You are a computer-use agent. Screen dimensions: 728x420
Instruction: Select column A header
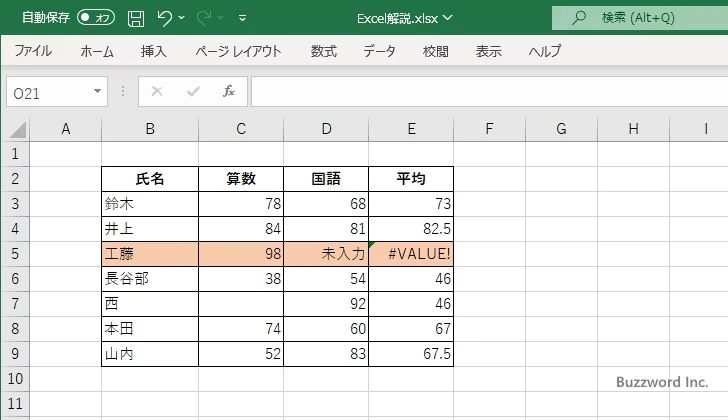65,129
